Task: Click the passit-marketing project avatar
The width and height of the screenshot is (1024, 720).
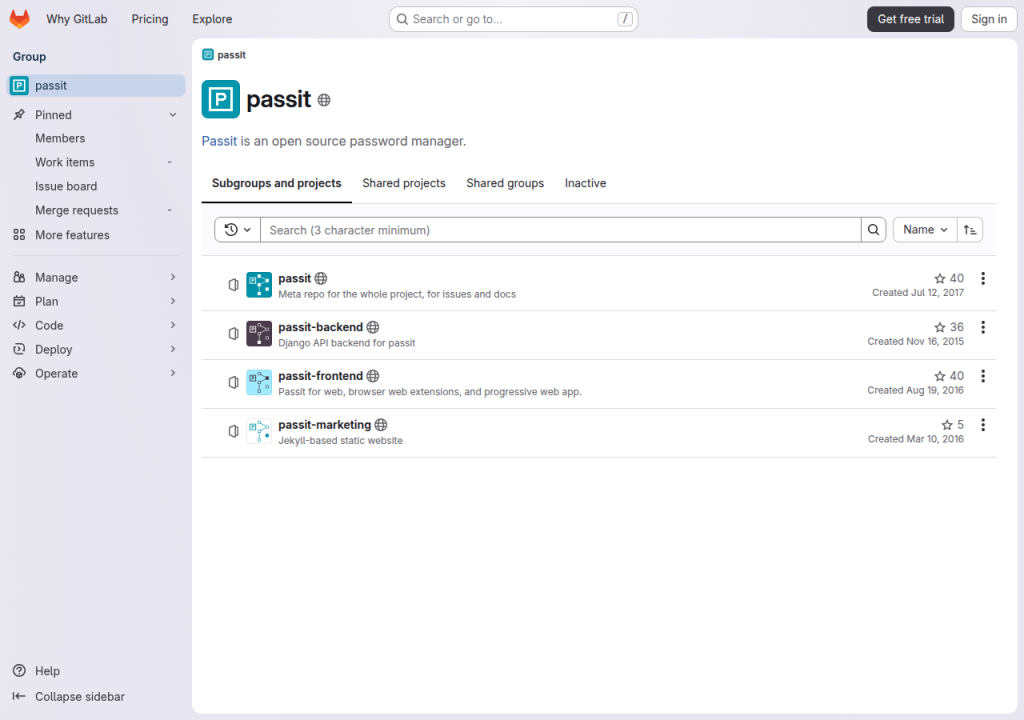Action: (259, 432)
